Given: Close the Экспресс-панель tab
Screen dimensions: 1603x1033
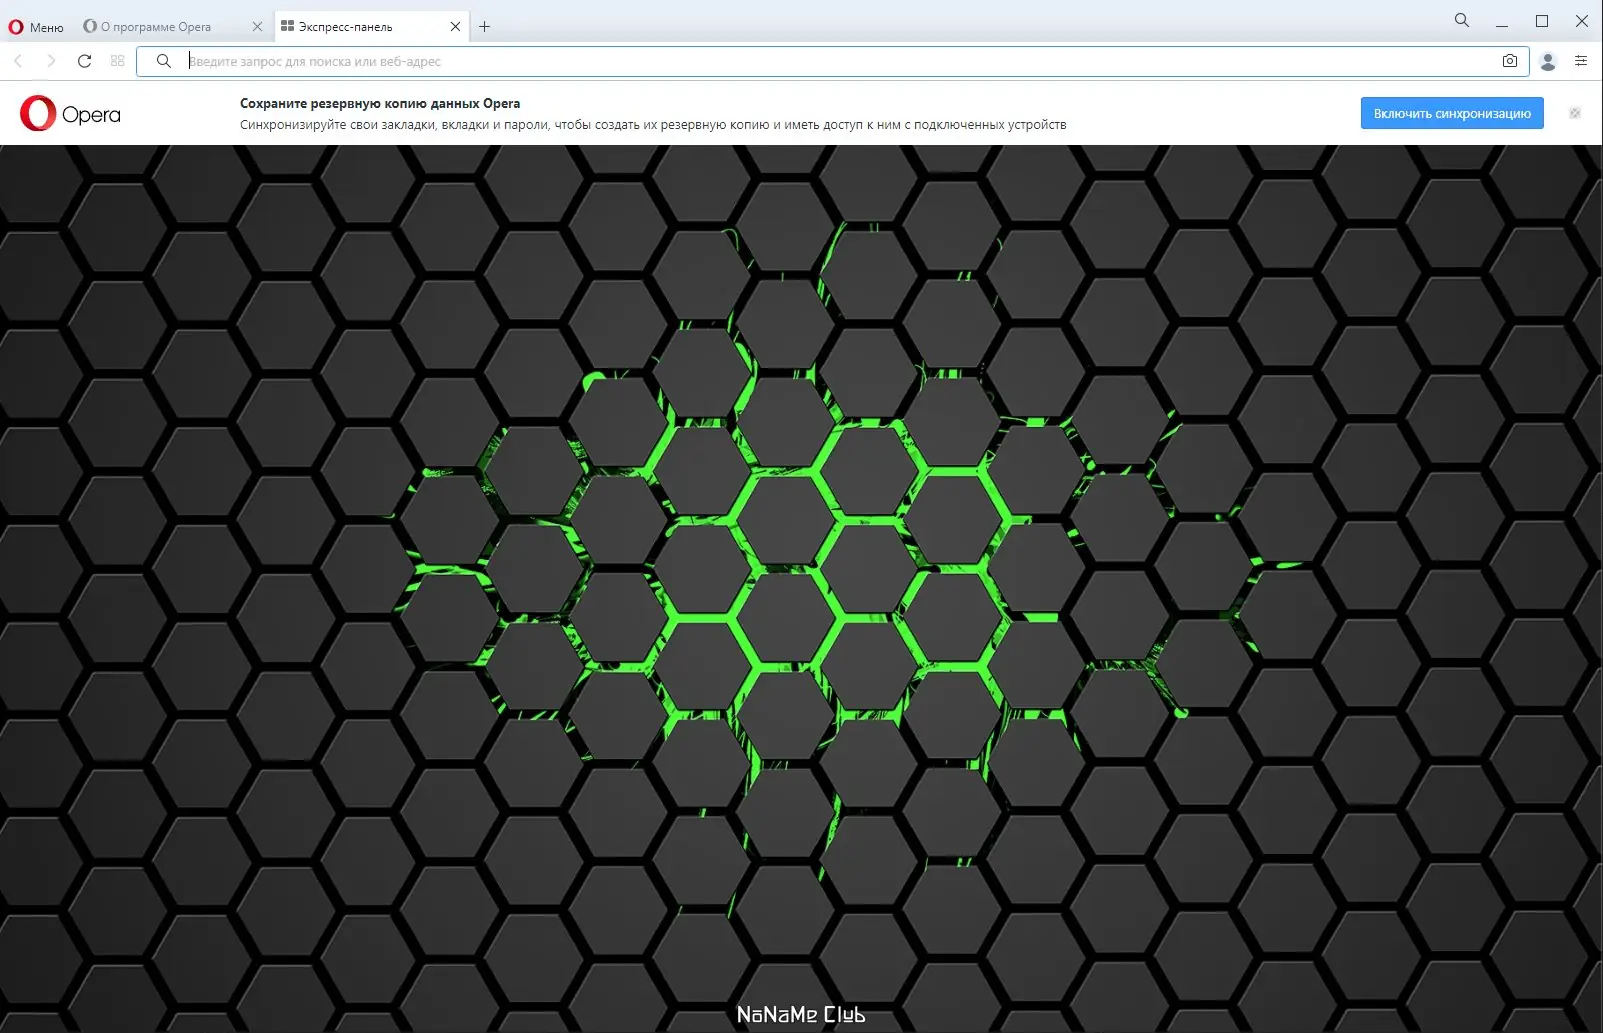Looking at the screenshot, I should pos(456,27).
